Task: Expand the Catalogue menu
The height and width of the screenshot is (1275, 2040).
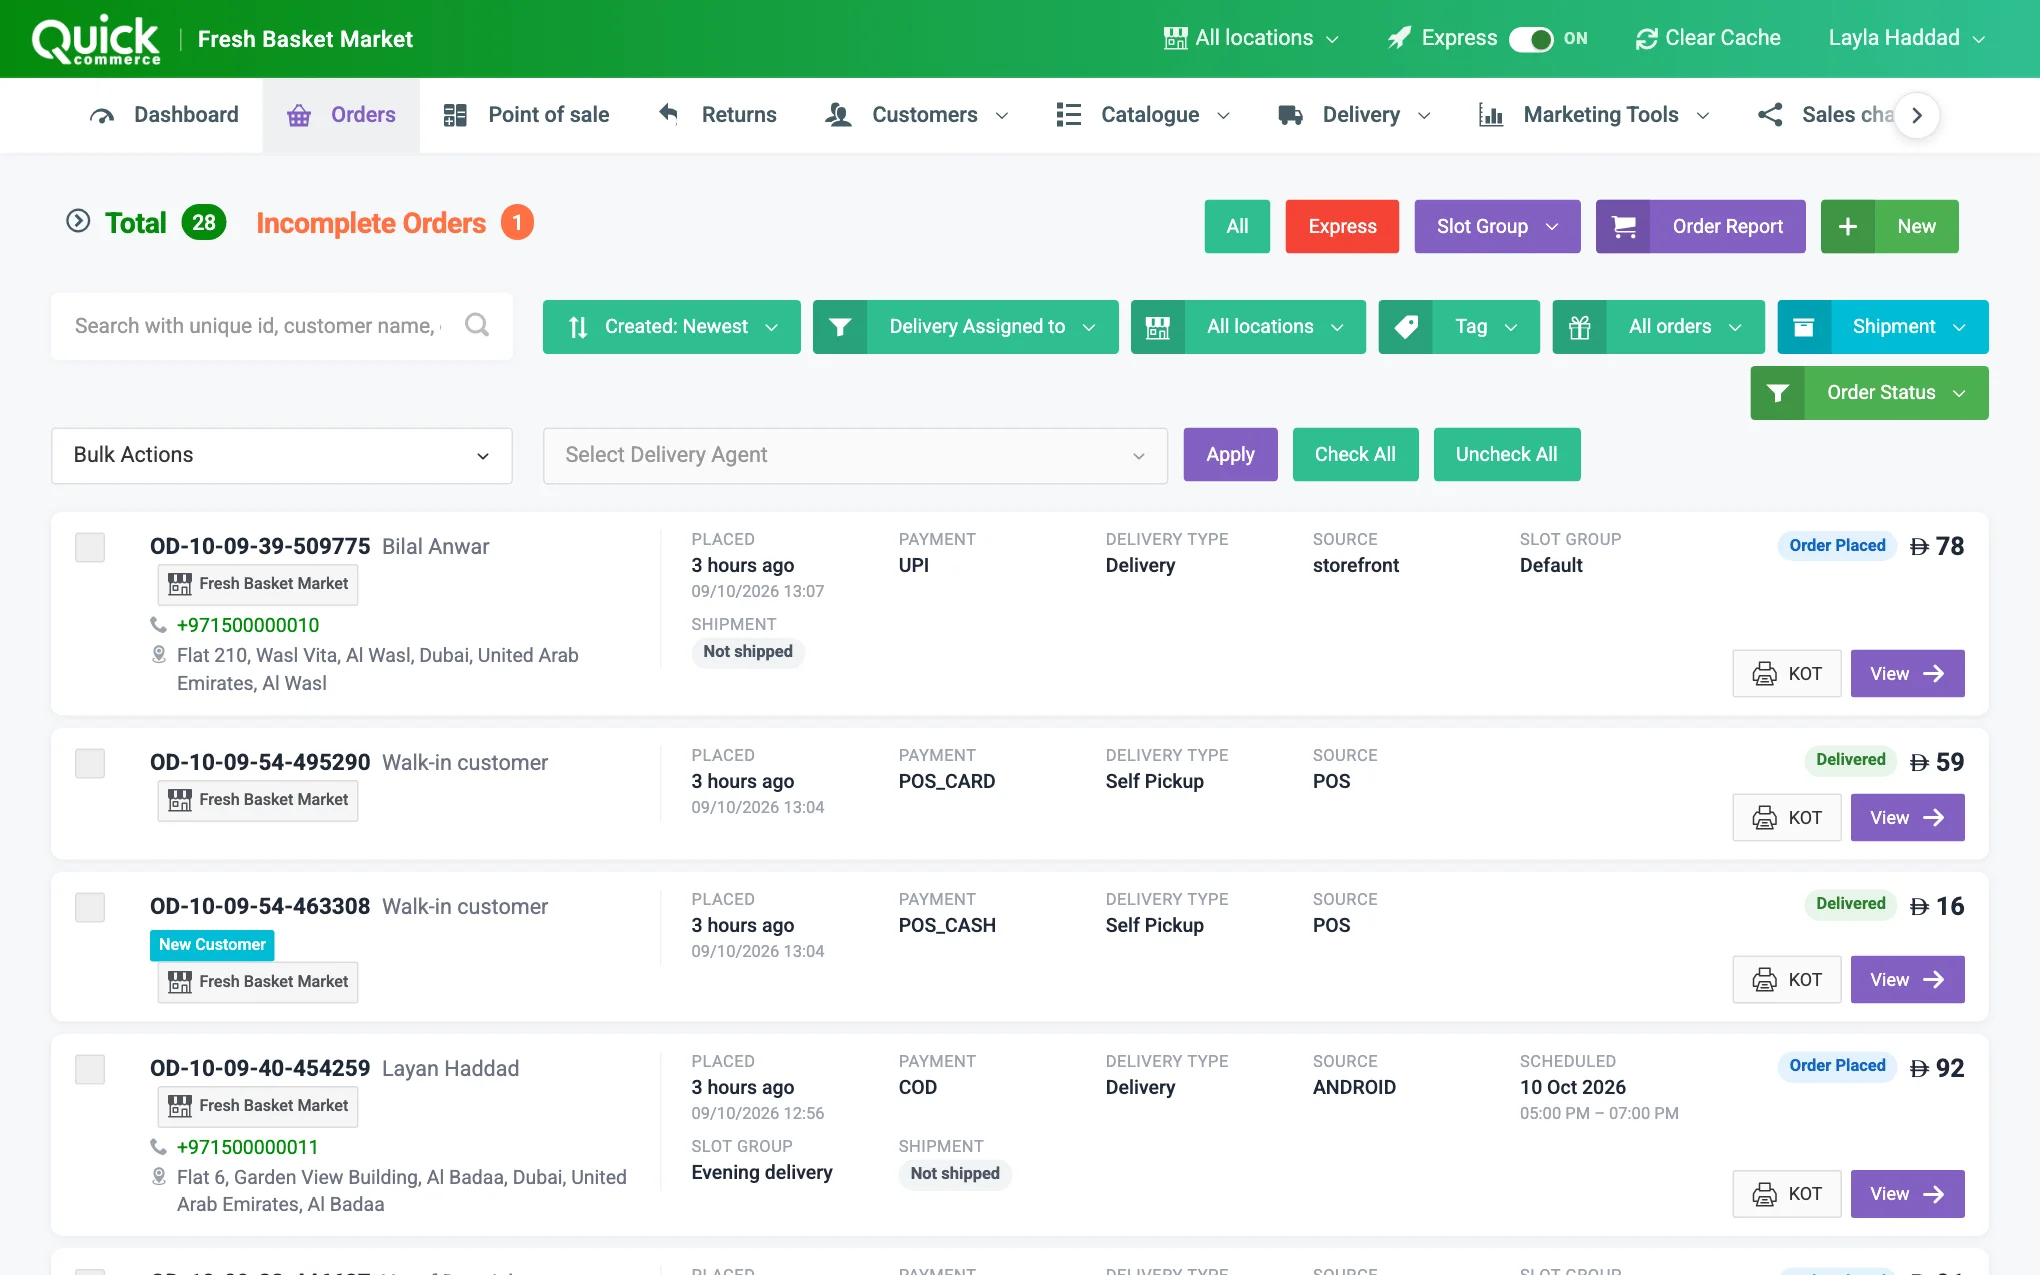Action: pyautogui.click(x=1143, y=115)
